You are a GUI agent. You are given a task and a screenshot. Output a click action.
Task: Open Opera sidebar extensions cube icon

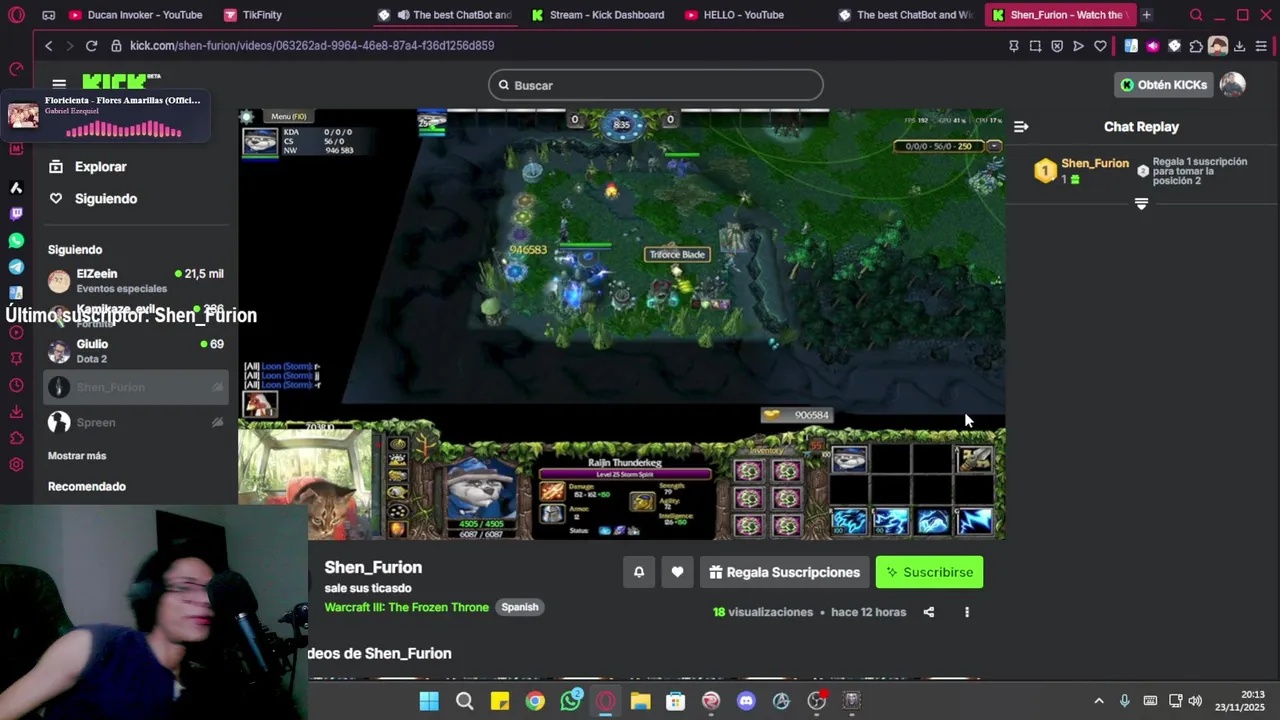16,438
